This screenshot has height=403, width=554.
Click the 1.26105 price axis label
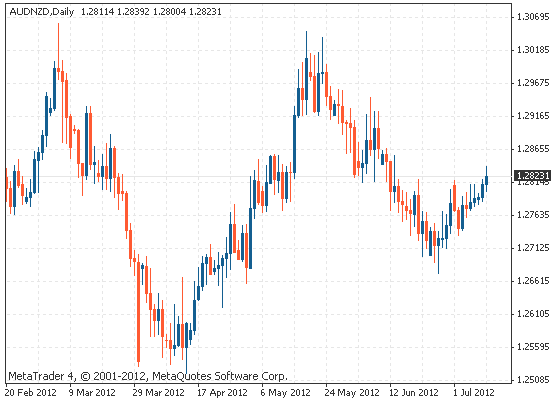tap(533, 314)
